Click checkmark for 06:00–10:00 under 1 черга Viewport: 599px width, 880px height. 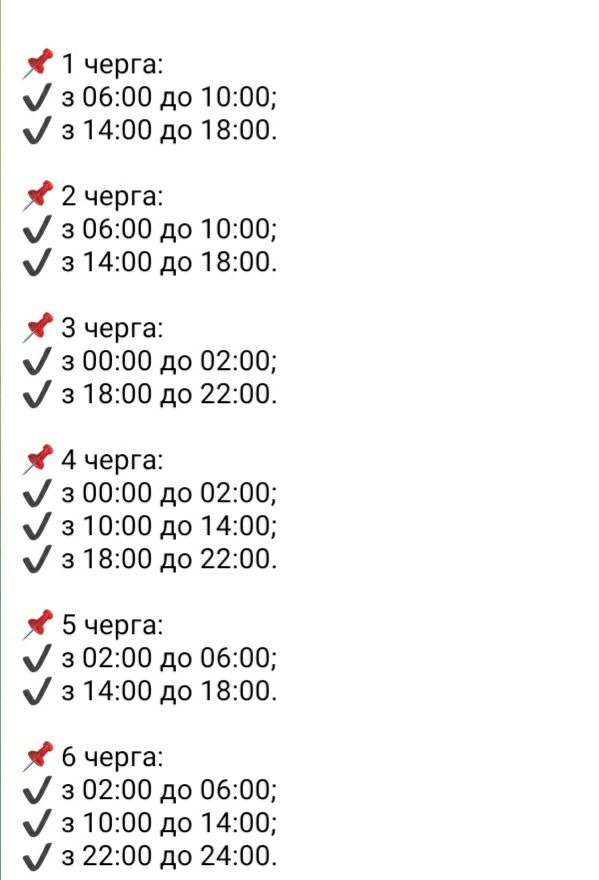pos(37,97)
